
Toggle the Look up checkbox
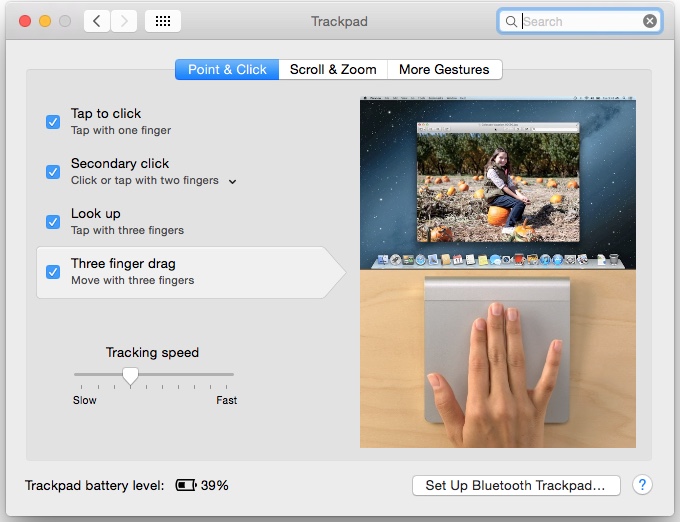[53, 222]
